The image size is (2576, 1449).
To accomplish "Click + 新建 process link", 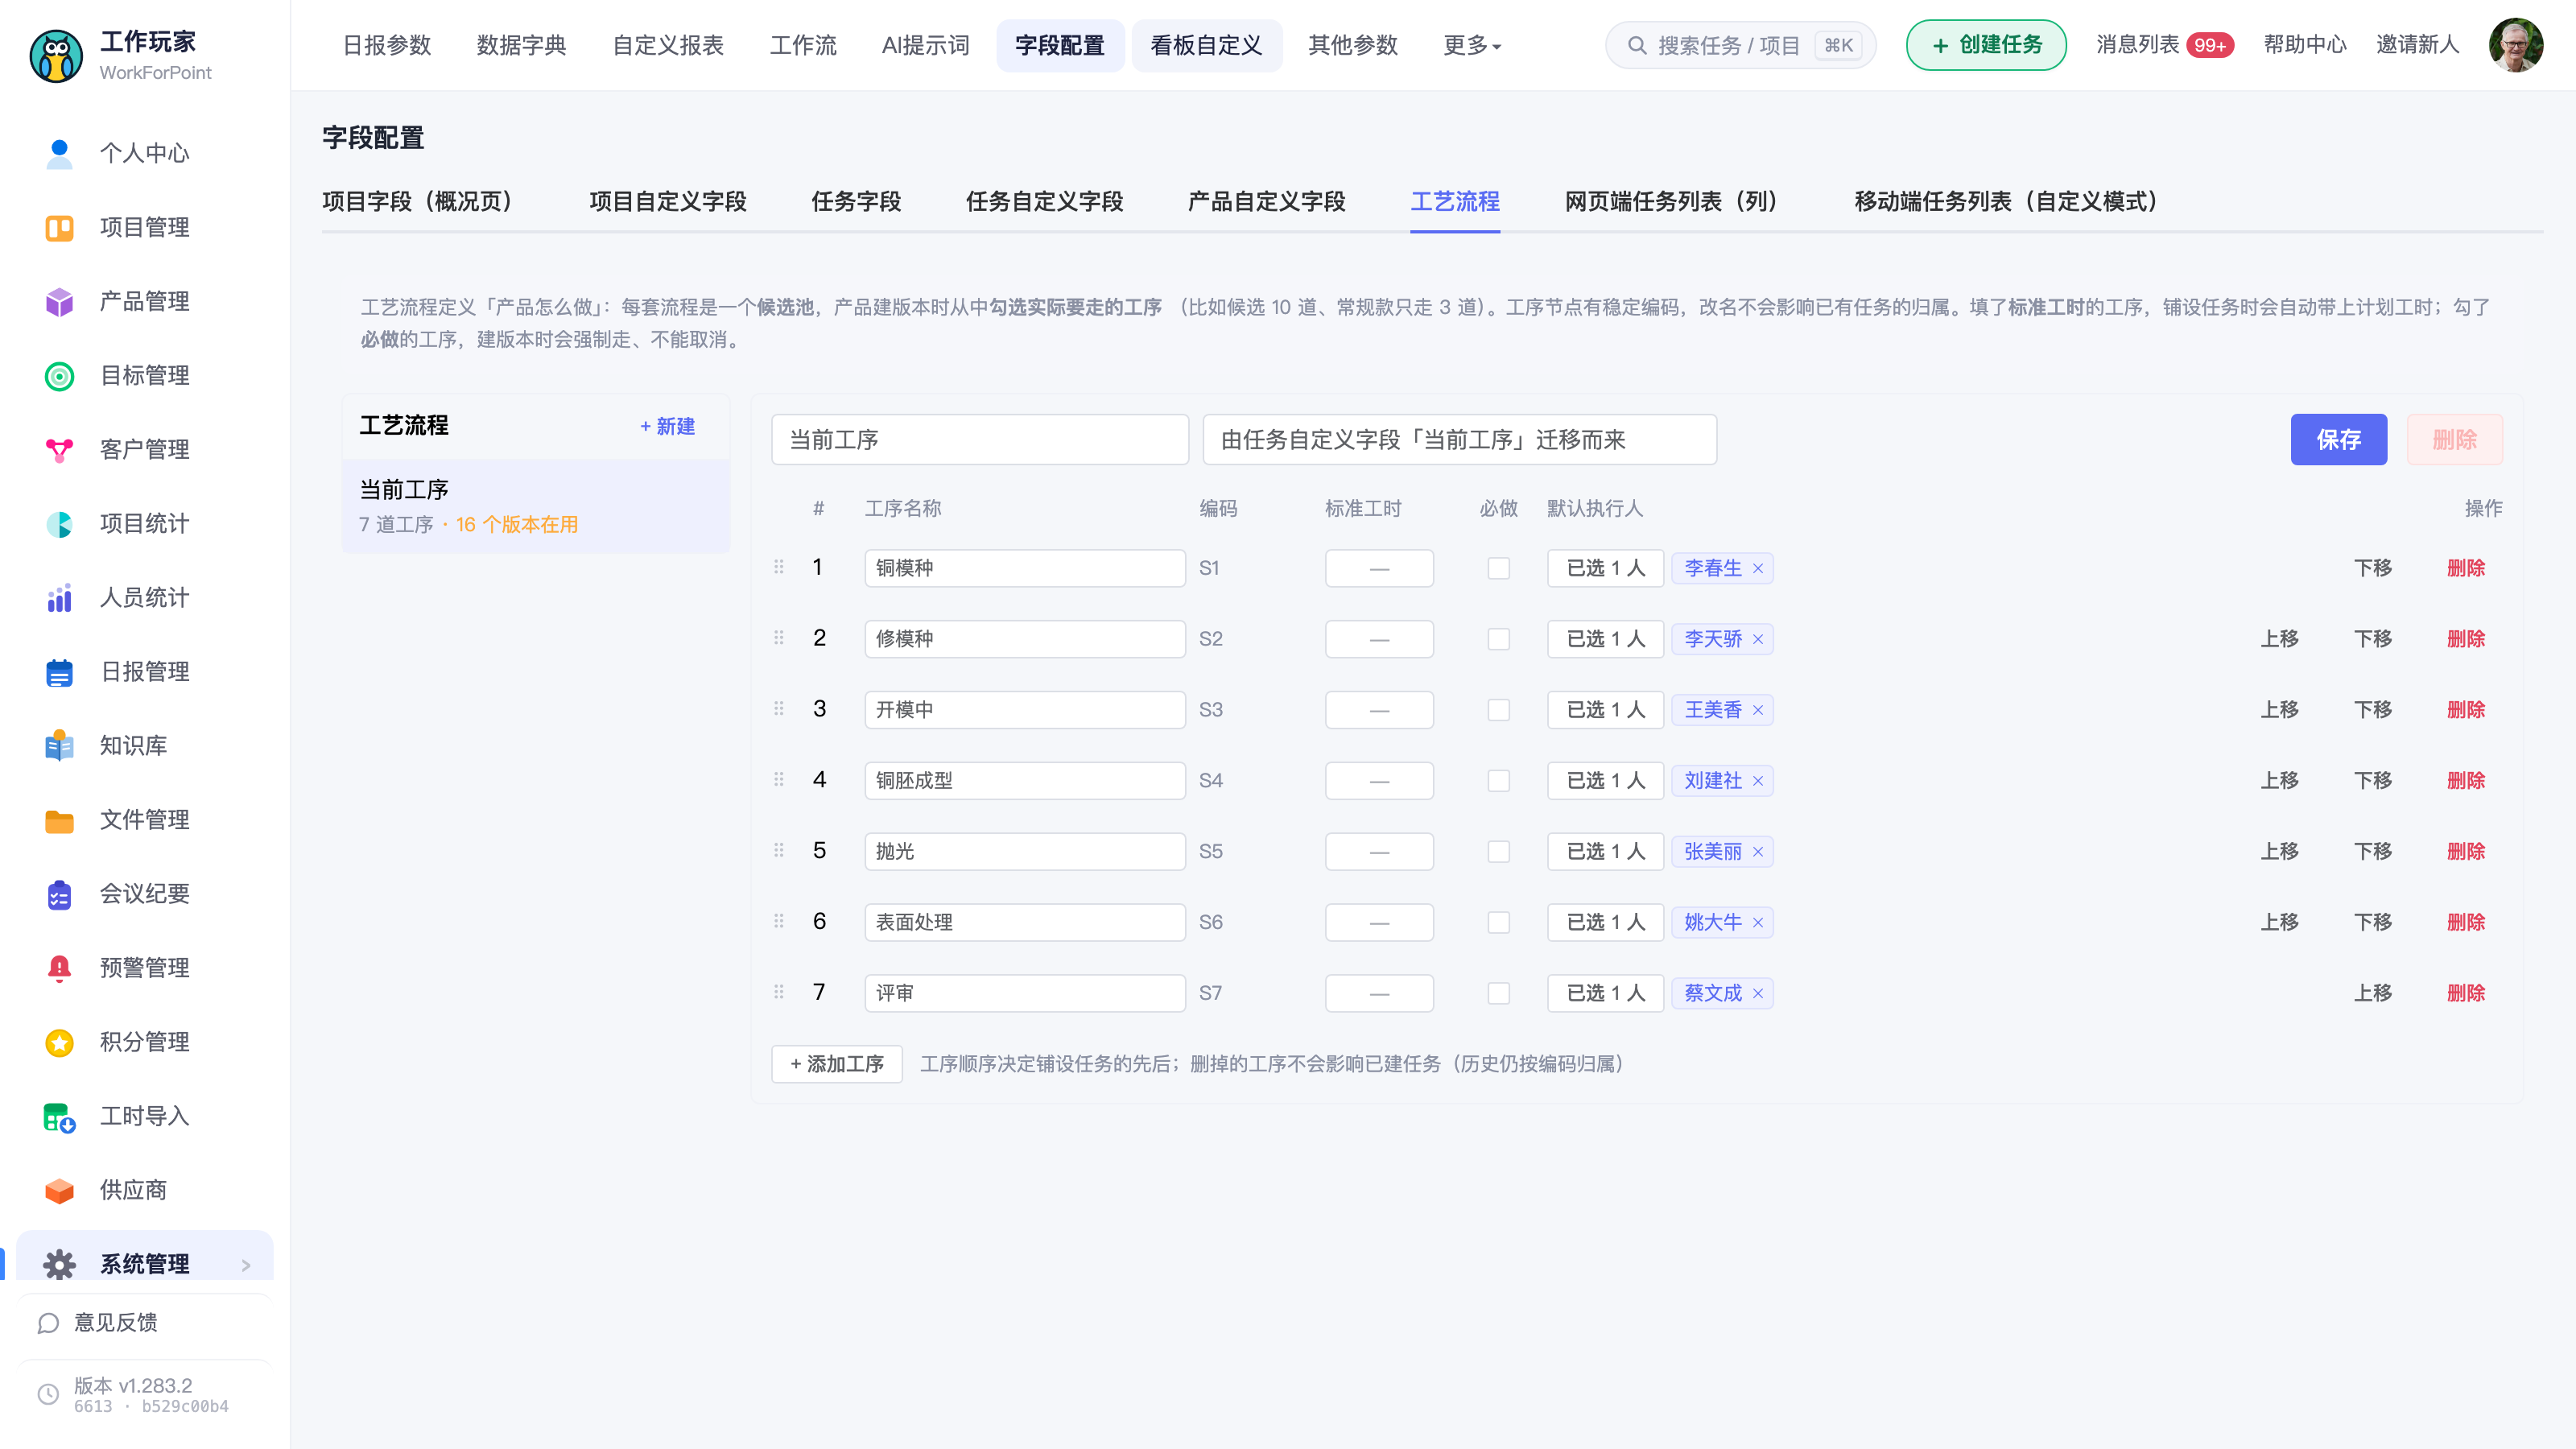I will [x=667, y=426].
